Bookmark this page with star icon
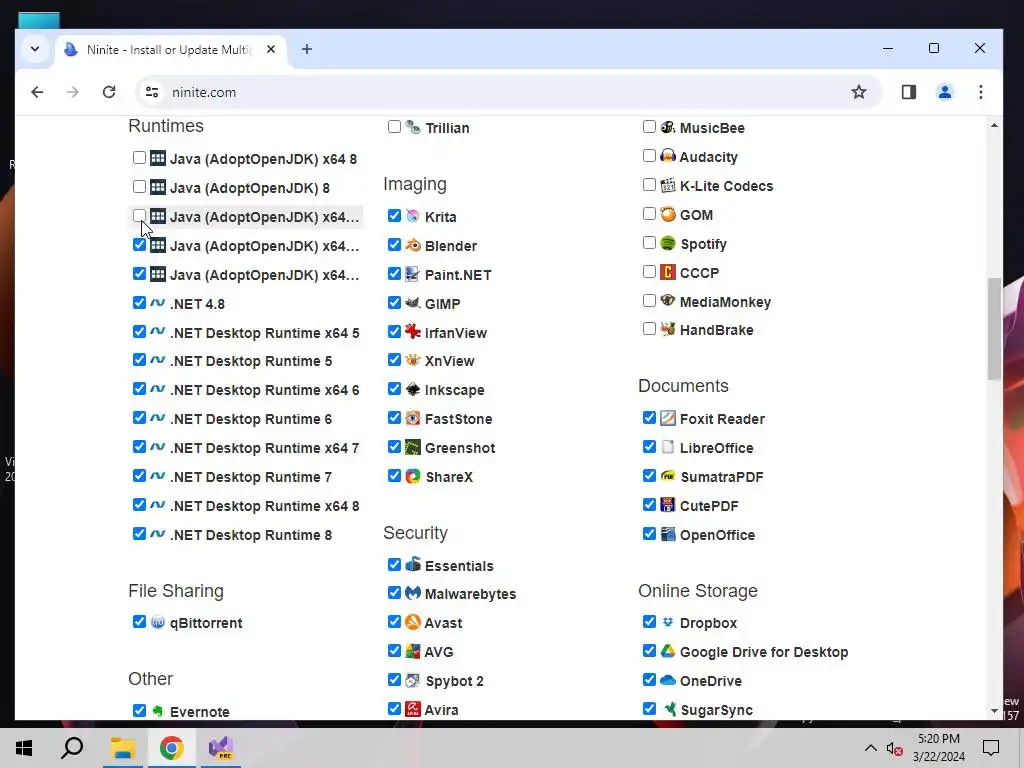 click(859, 92)
